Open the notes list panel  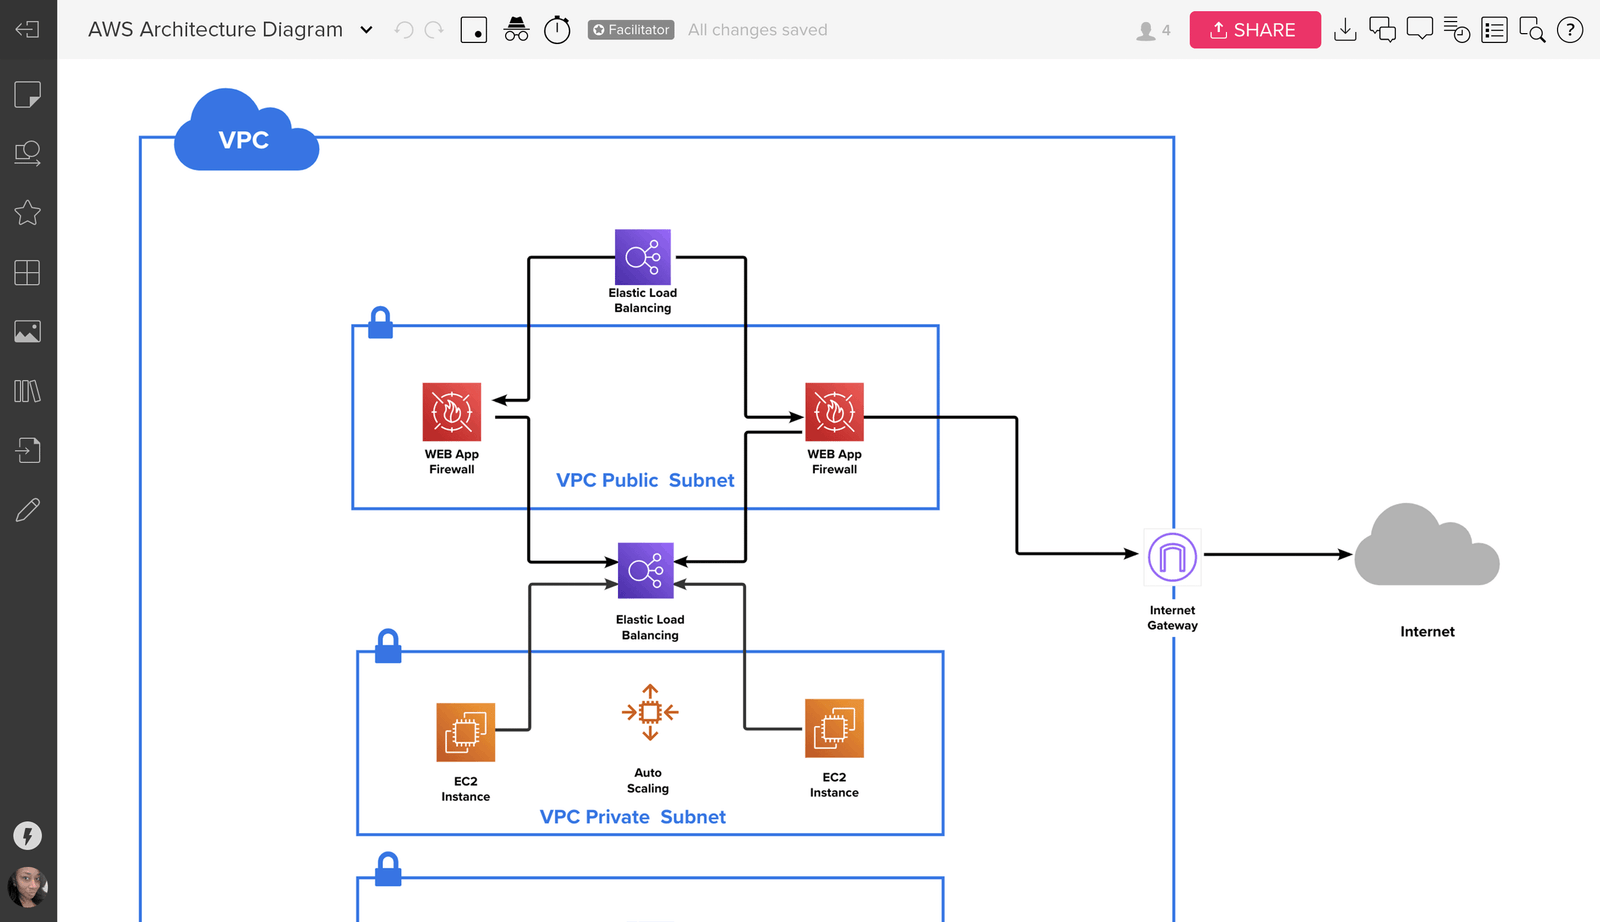point(1494,29)
